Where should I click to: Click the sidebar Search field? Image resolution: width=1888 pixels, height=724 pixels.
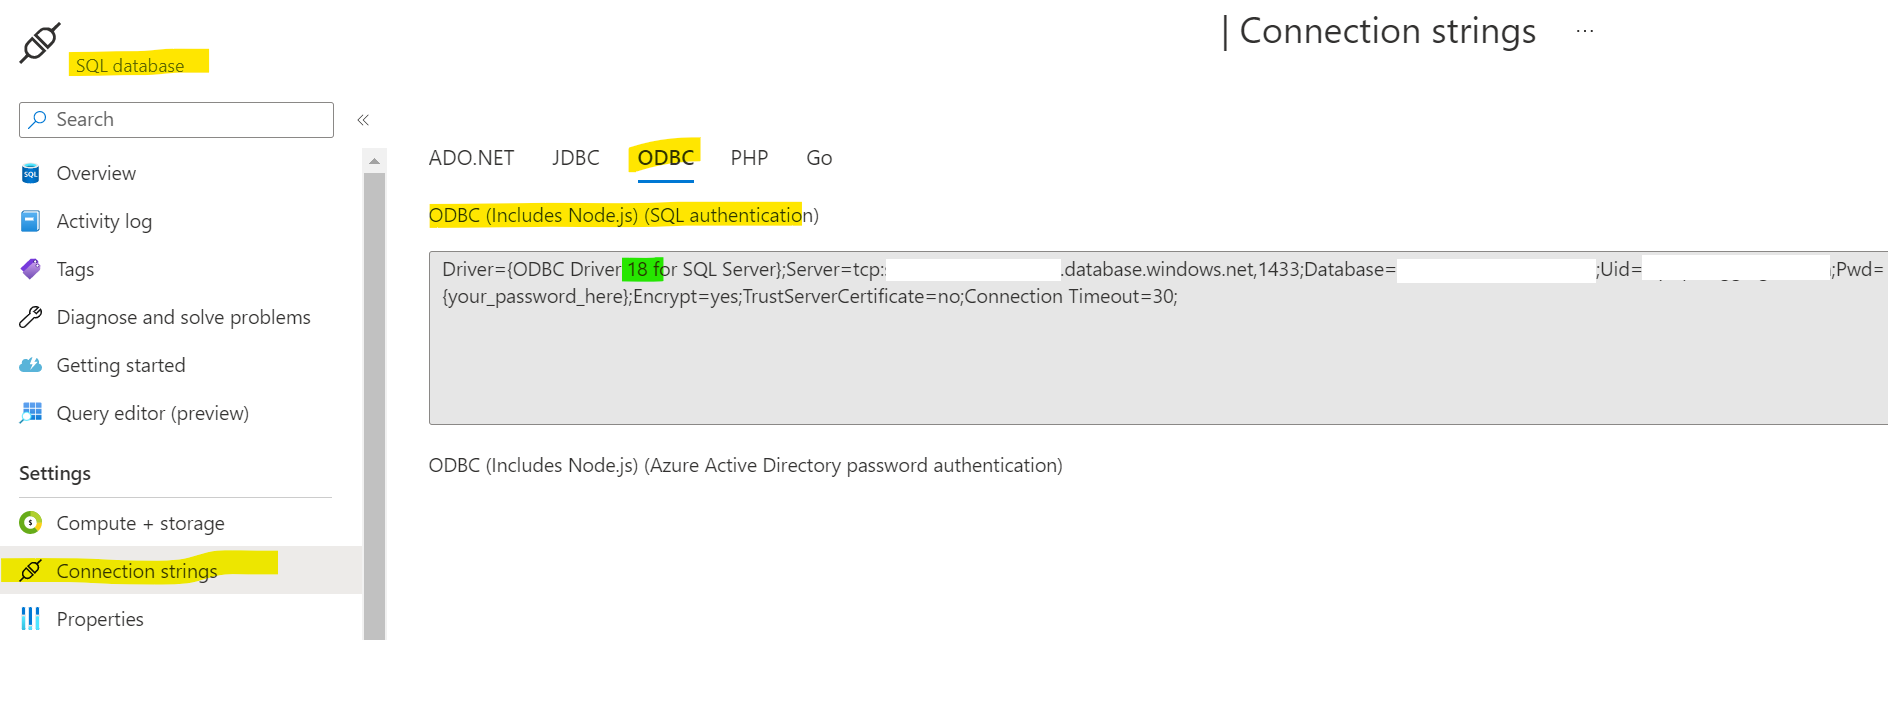176,120
